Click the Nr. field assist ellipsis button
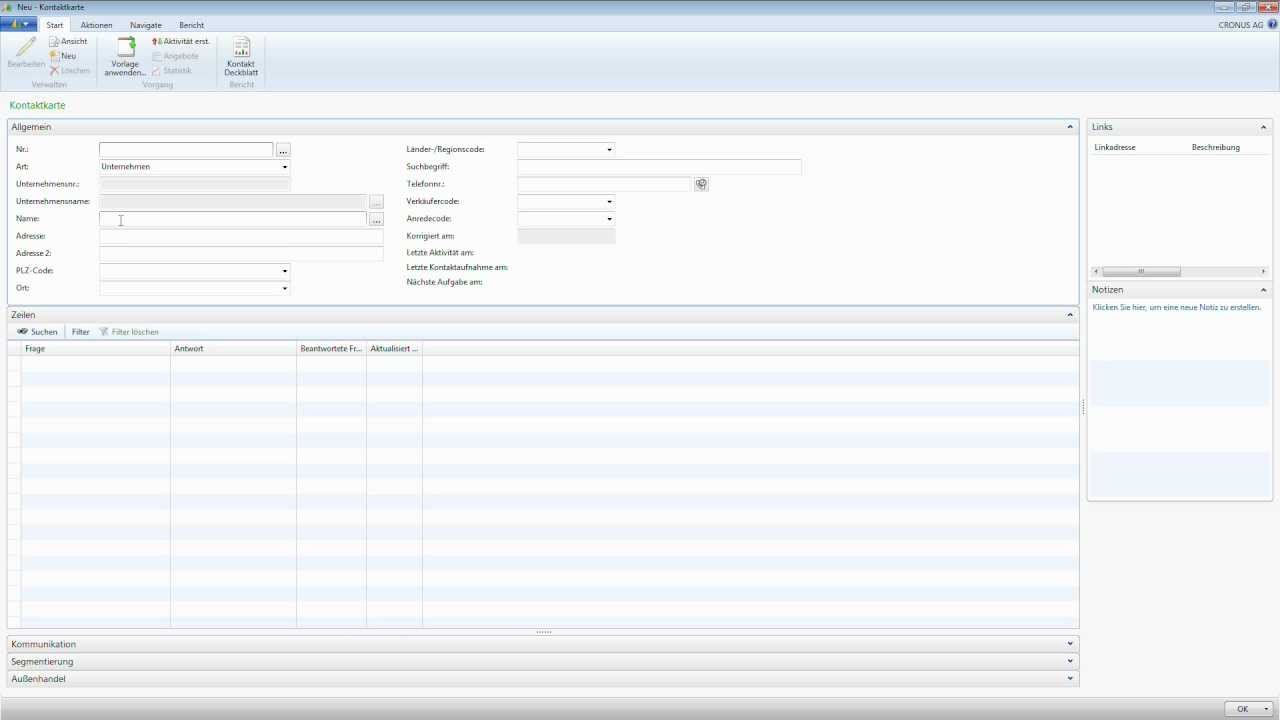1280x720 pixels. pos(283,150)
